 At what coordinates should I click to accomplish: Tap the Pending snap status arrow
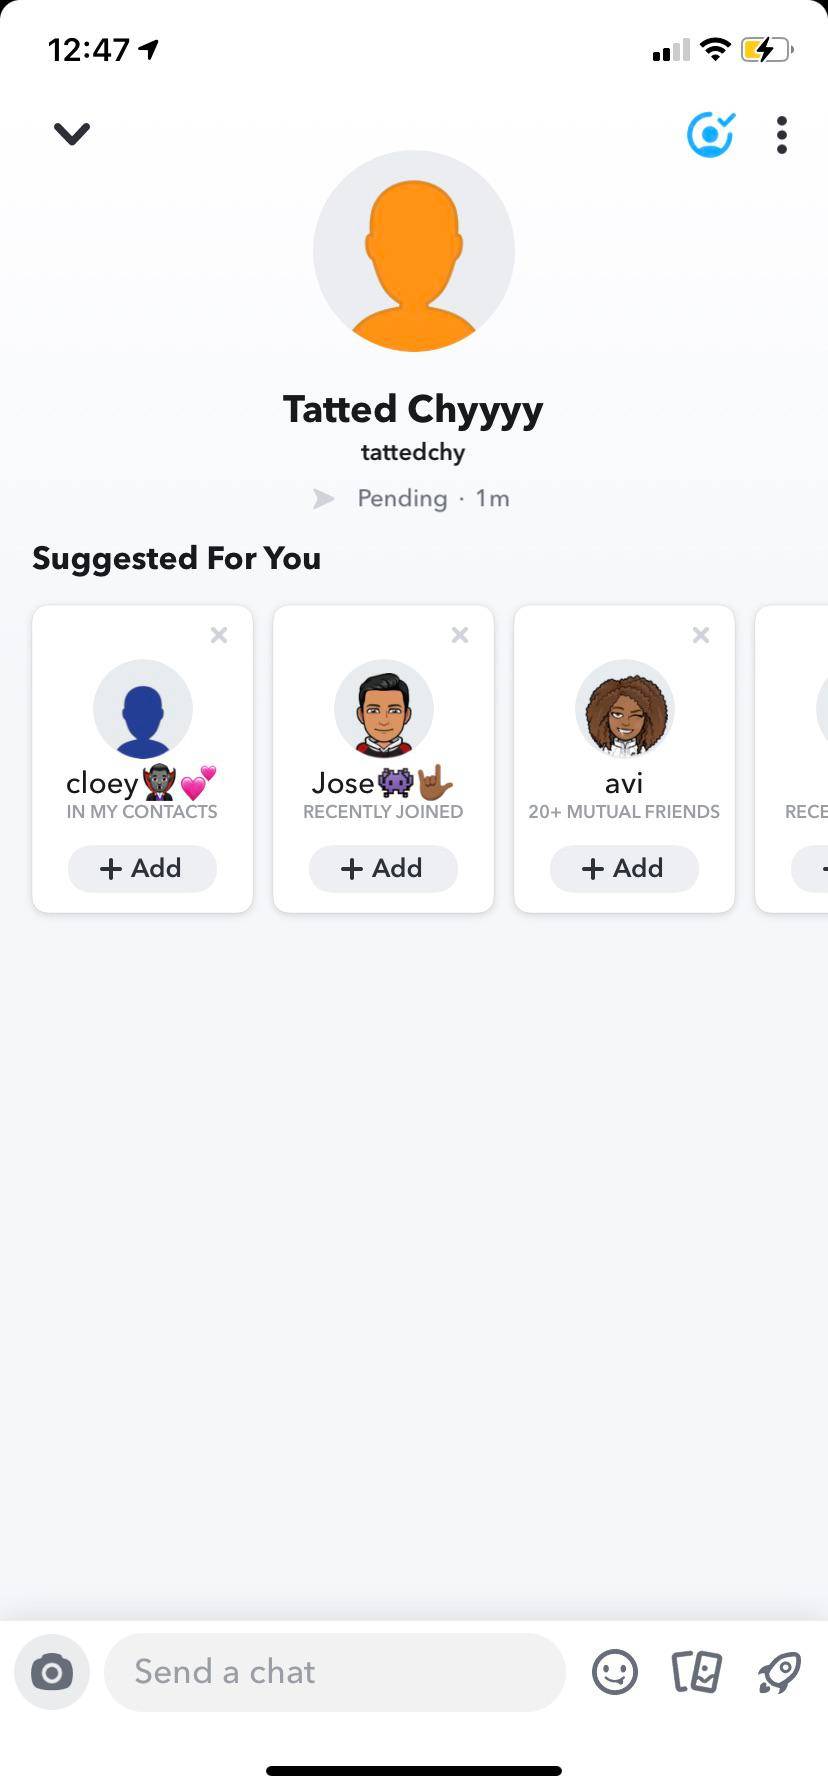pyautogui.click(x=324, y=498)
